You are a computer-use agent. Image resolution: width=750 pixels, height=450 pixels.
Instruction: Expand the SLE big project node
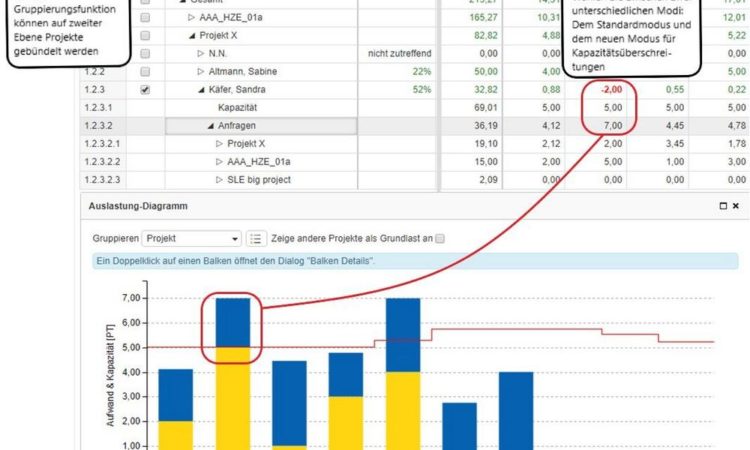tap(219, 180)
